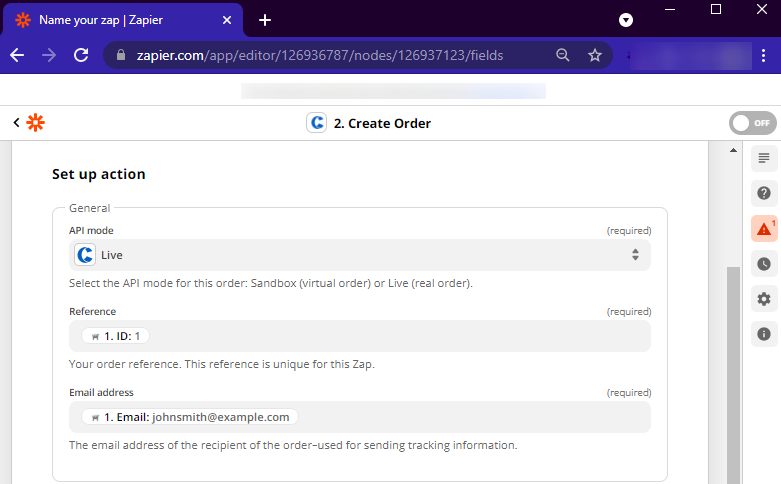Click the vertical scrollbar thumb
Viewport: 781px width, 484px height.
point(733,375)
